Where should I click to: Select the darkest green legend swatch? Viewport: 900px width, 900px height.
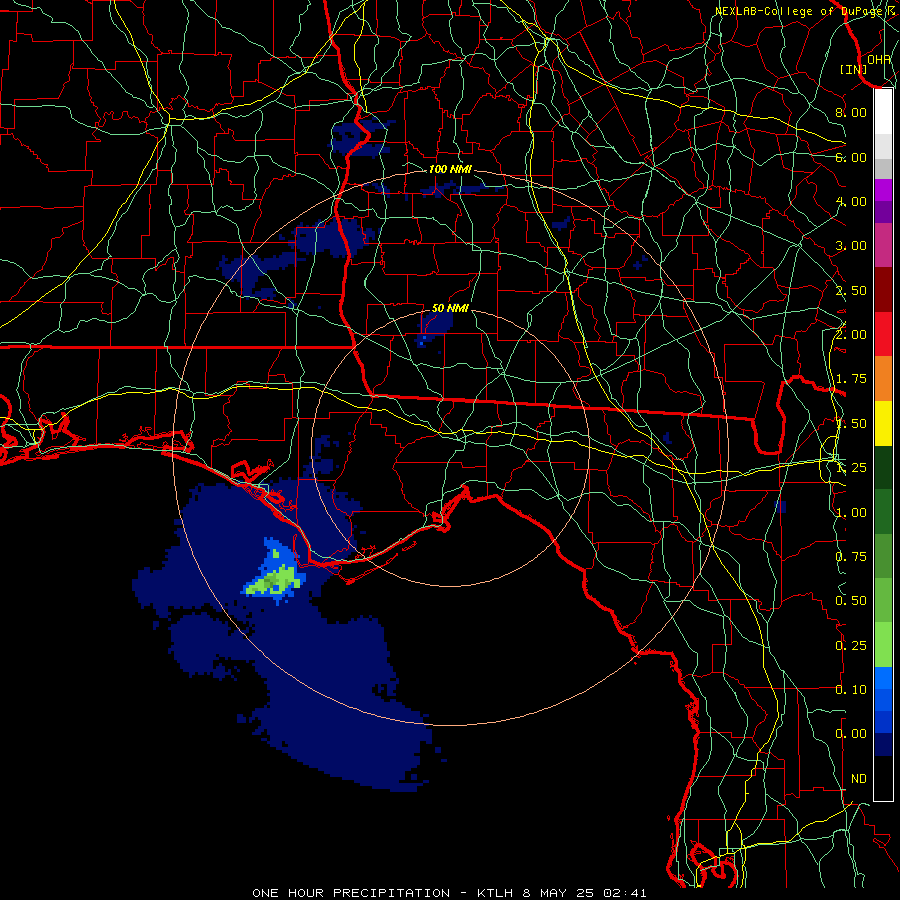883,468
